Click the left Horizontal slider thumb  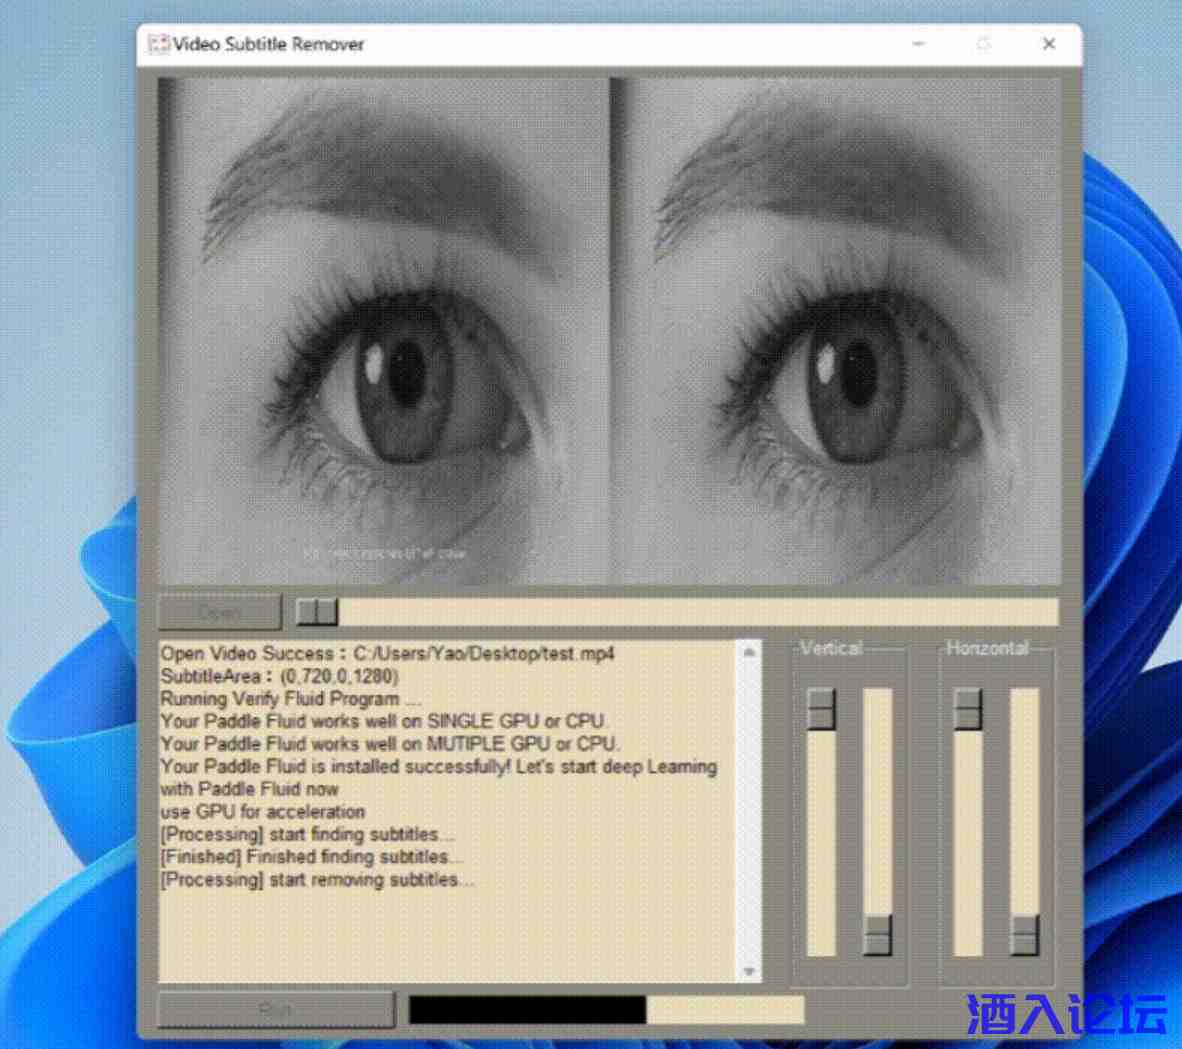[966, 708]
